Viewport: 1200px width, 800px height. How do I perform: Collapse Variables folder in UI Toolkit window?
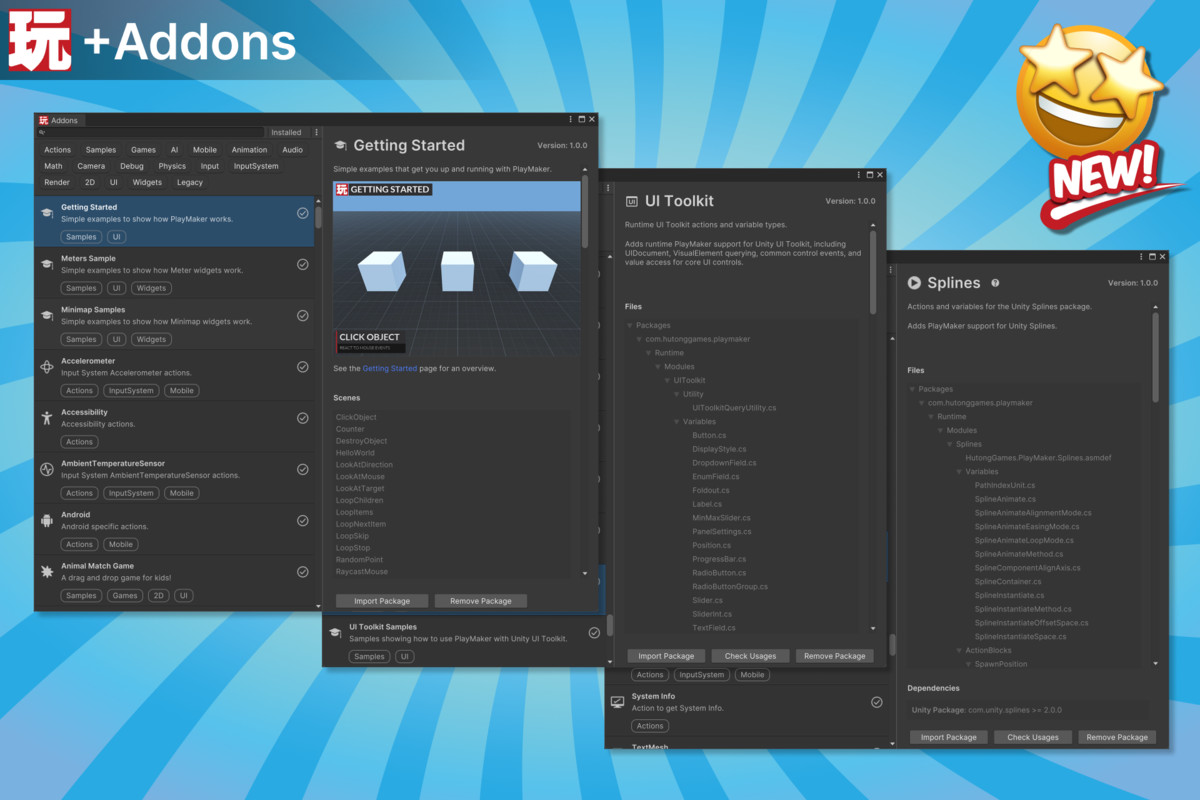coord(677,422)
